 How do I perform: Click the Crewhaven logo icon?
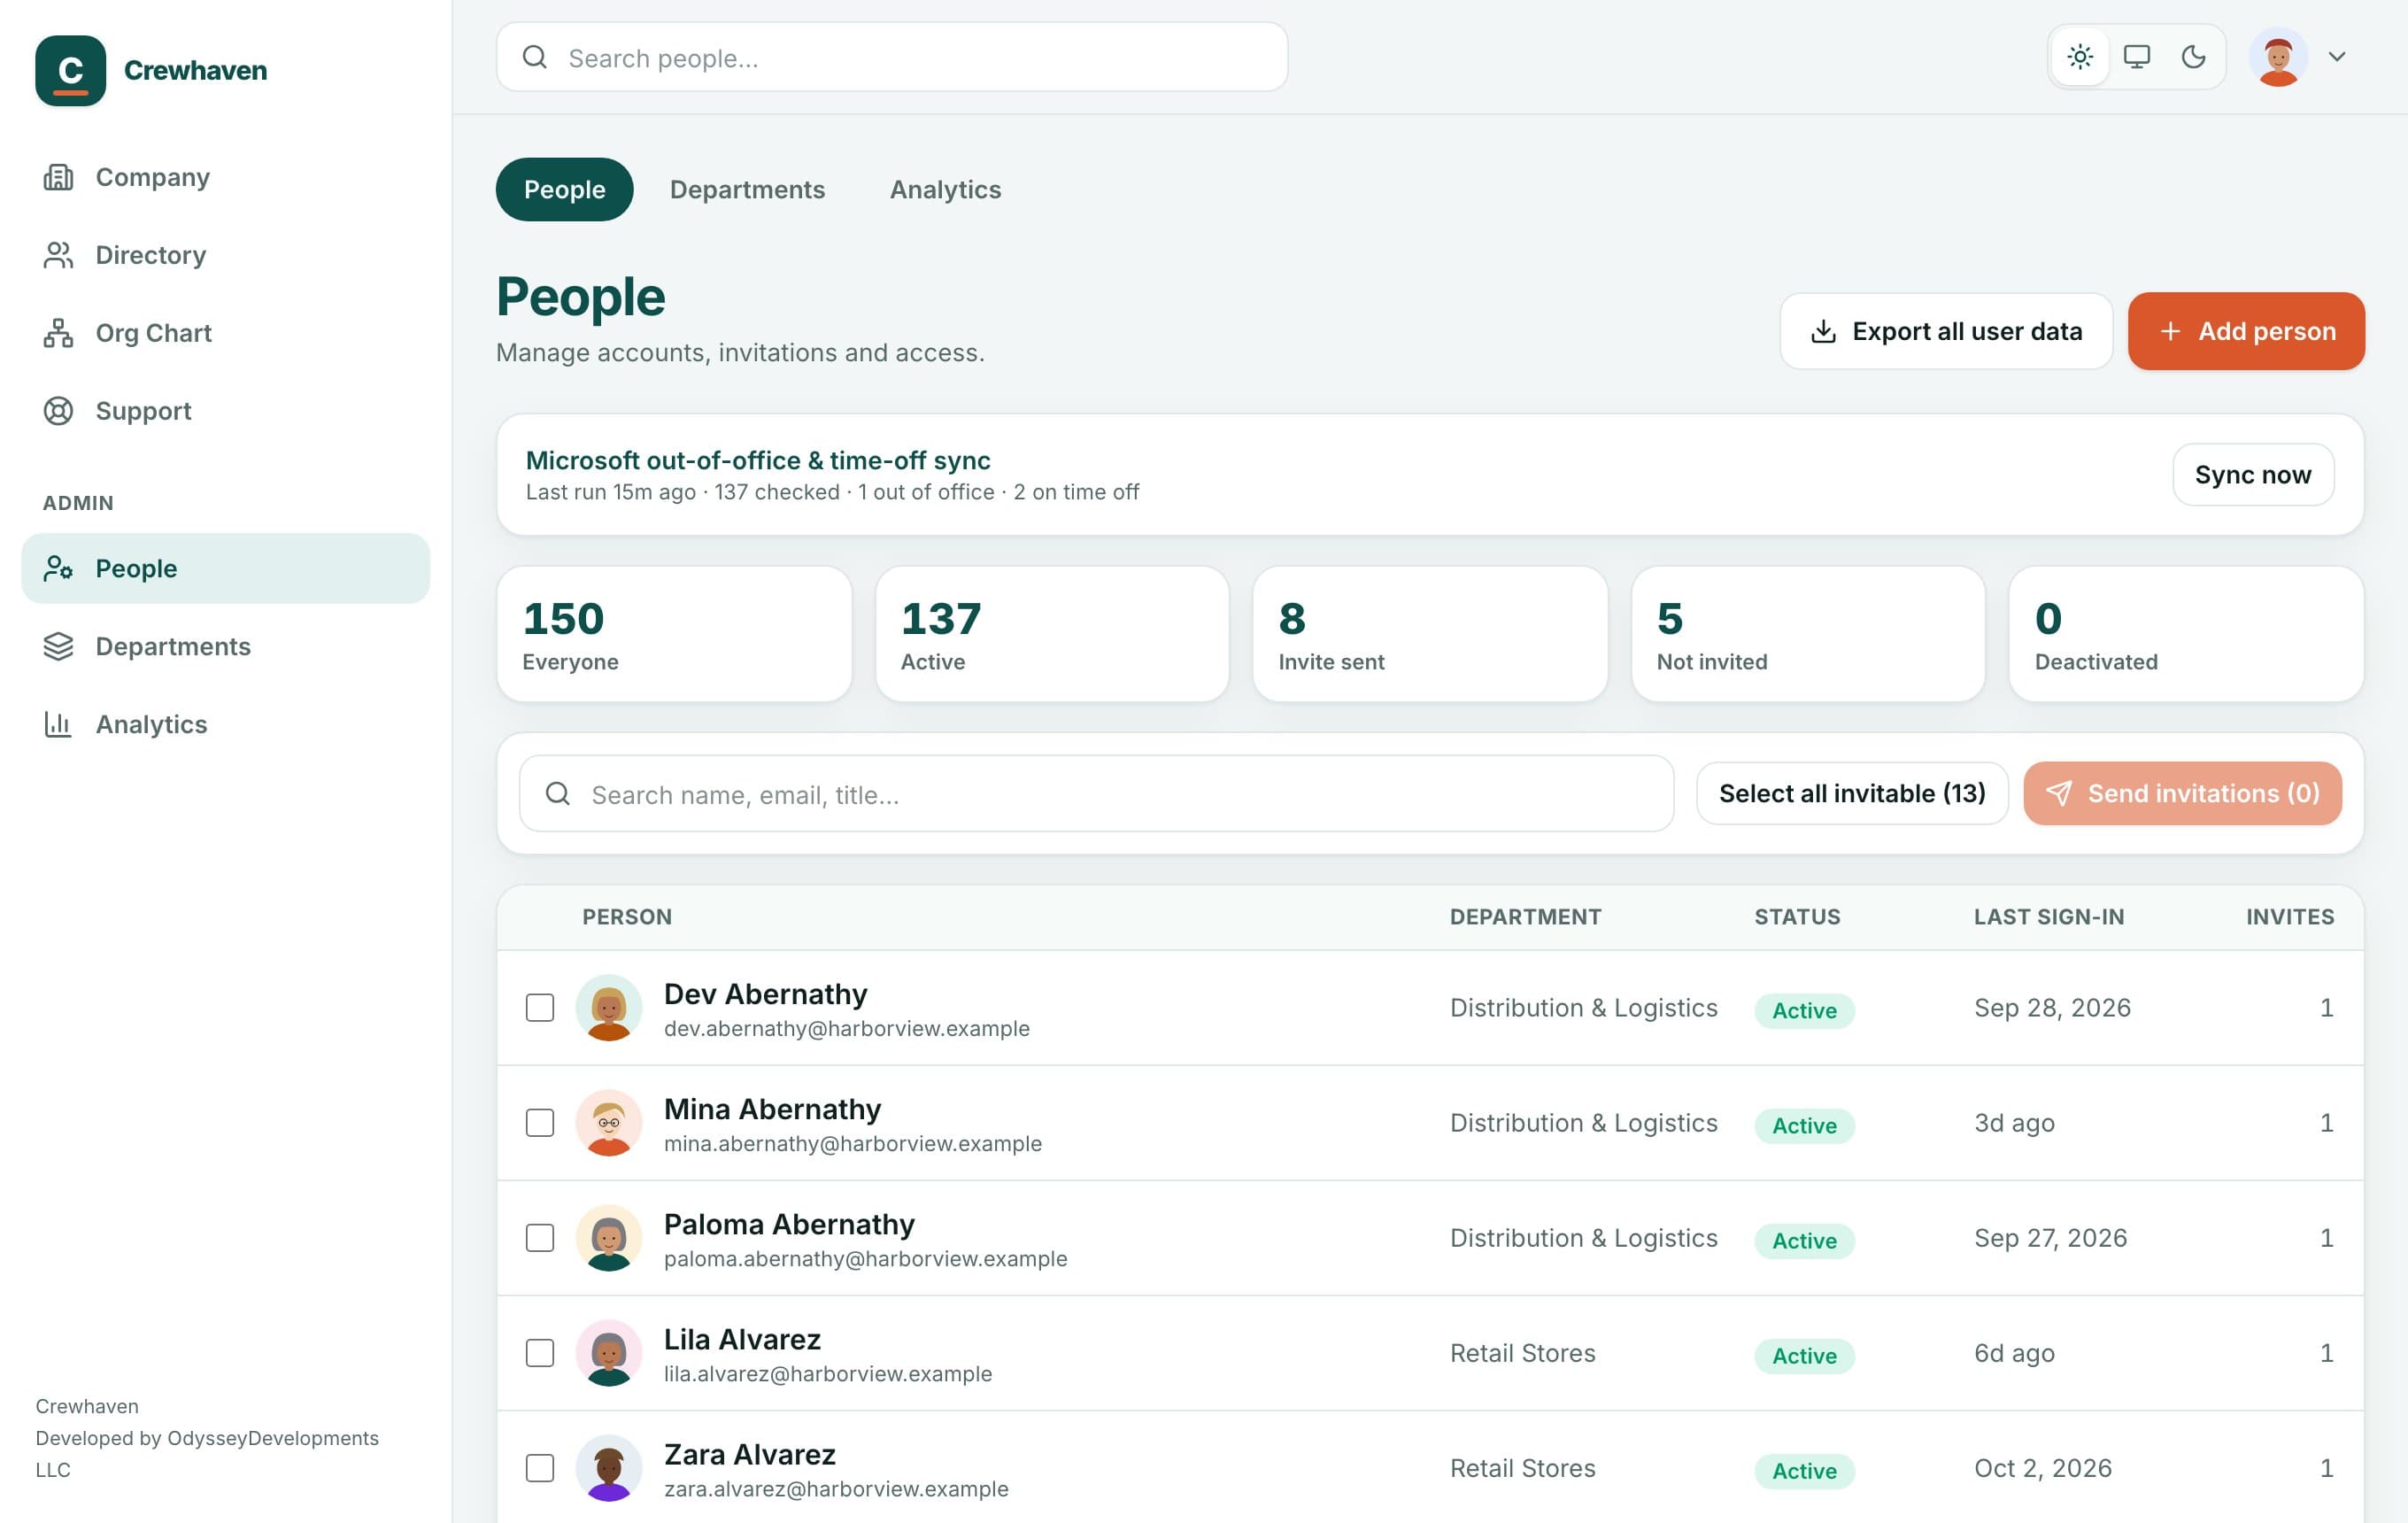[x=70, y=70]
